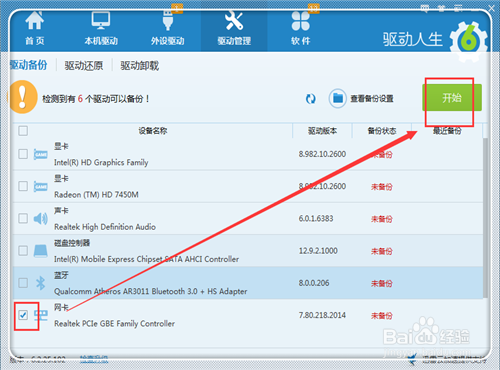Image resolution: width=500 pixels, height=370 pixels.
Task: Uncheck the Realtek PCIe GBE checkbox
Action: pyautogui.click(x=23, y=315)
